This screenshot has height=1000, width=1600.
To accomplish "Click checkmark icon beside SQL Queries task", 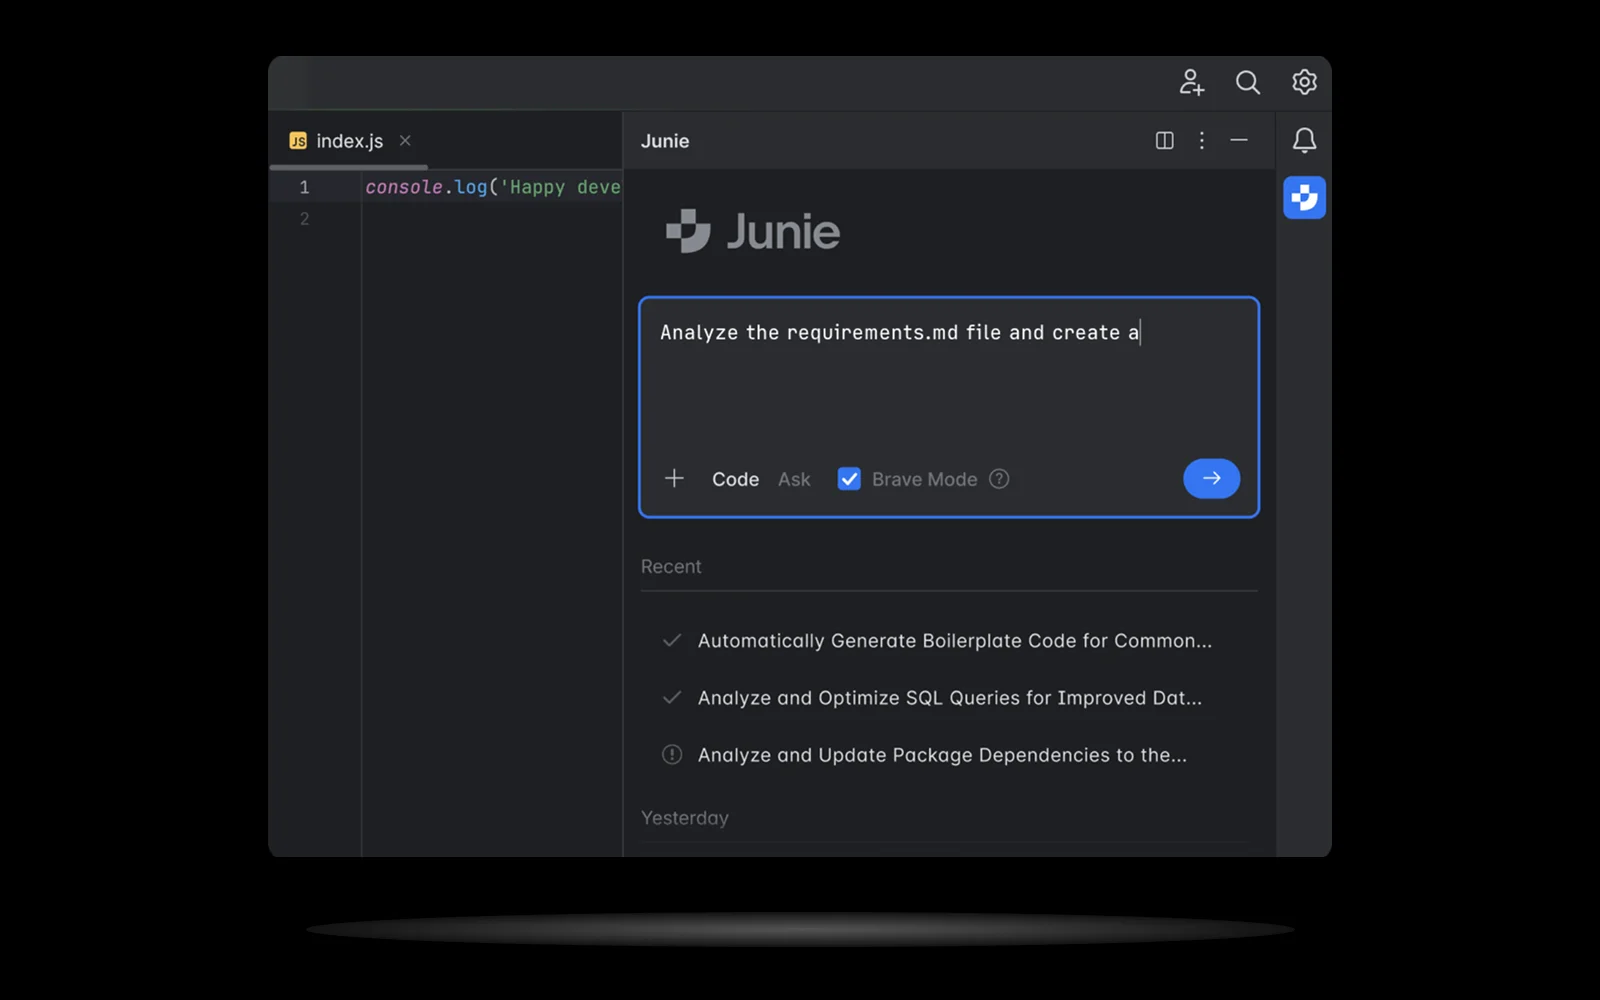I will click(672, 698).
